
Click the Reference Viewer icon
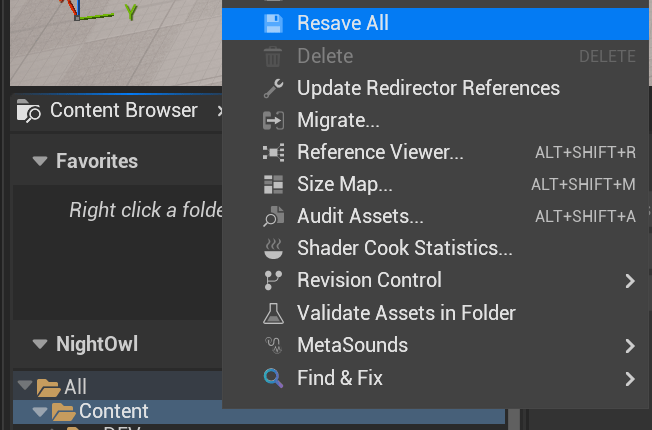point(273,153)
